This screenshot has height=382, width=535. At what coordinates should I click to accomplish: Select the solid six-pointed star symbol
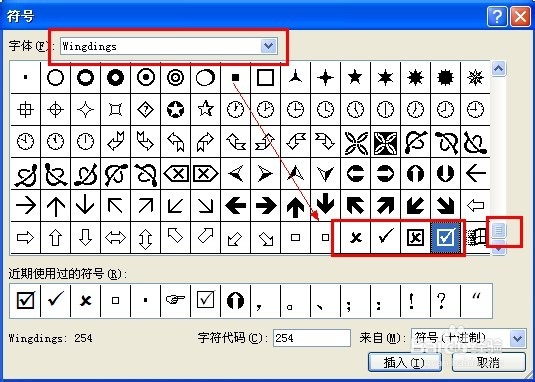tap(385, 78)
